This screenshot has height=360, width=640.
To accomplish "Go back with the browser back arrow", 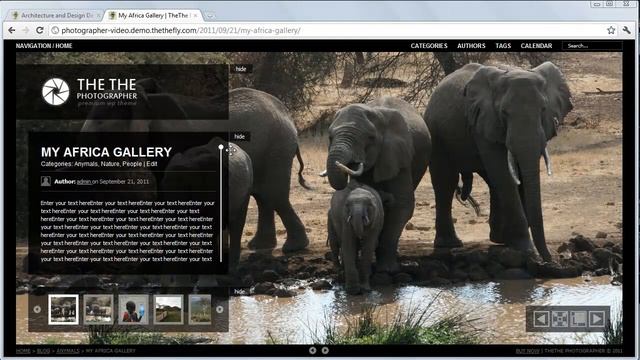I will coord(12,30).
